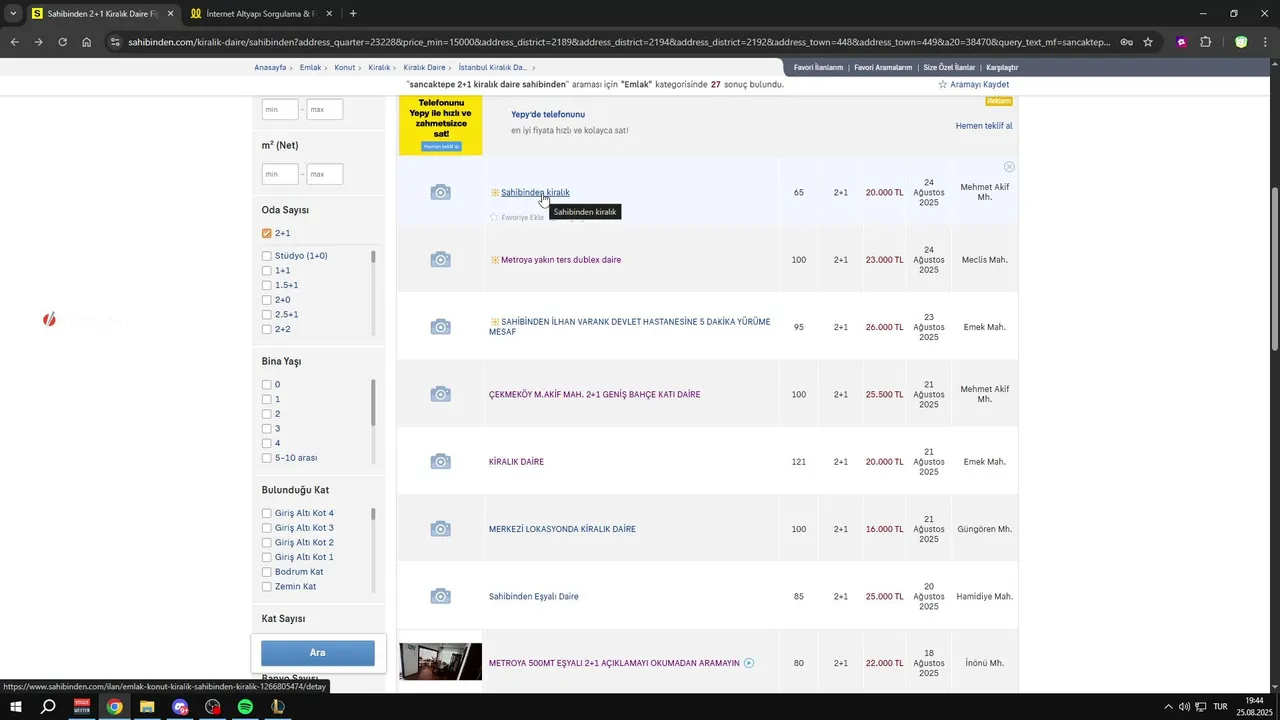
Task: Click the video play icon on METROYA 500MT listing
Action: click(x=749, y=663)
